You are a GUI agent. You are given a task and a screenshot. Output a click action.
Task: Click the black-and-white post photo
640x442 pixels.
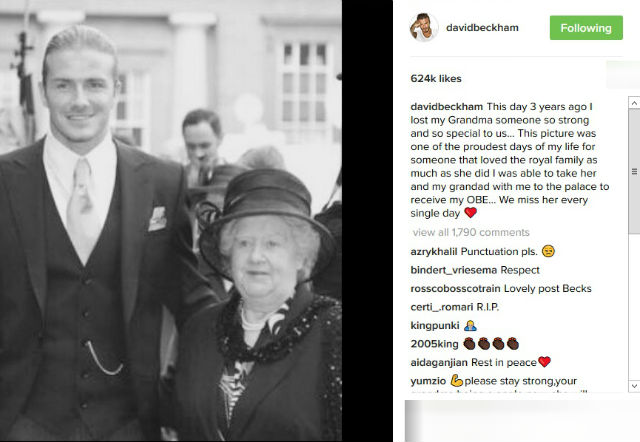pyautogui.click(x=171, y=221)
